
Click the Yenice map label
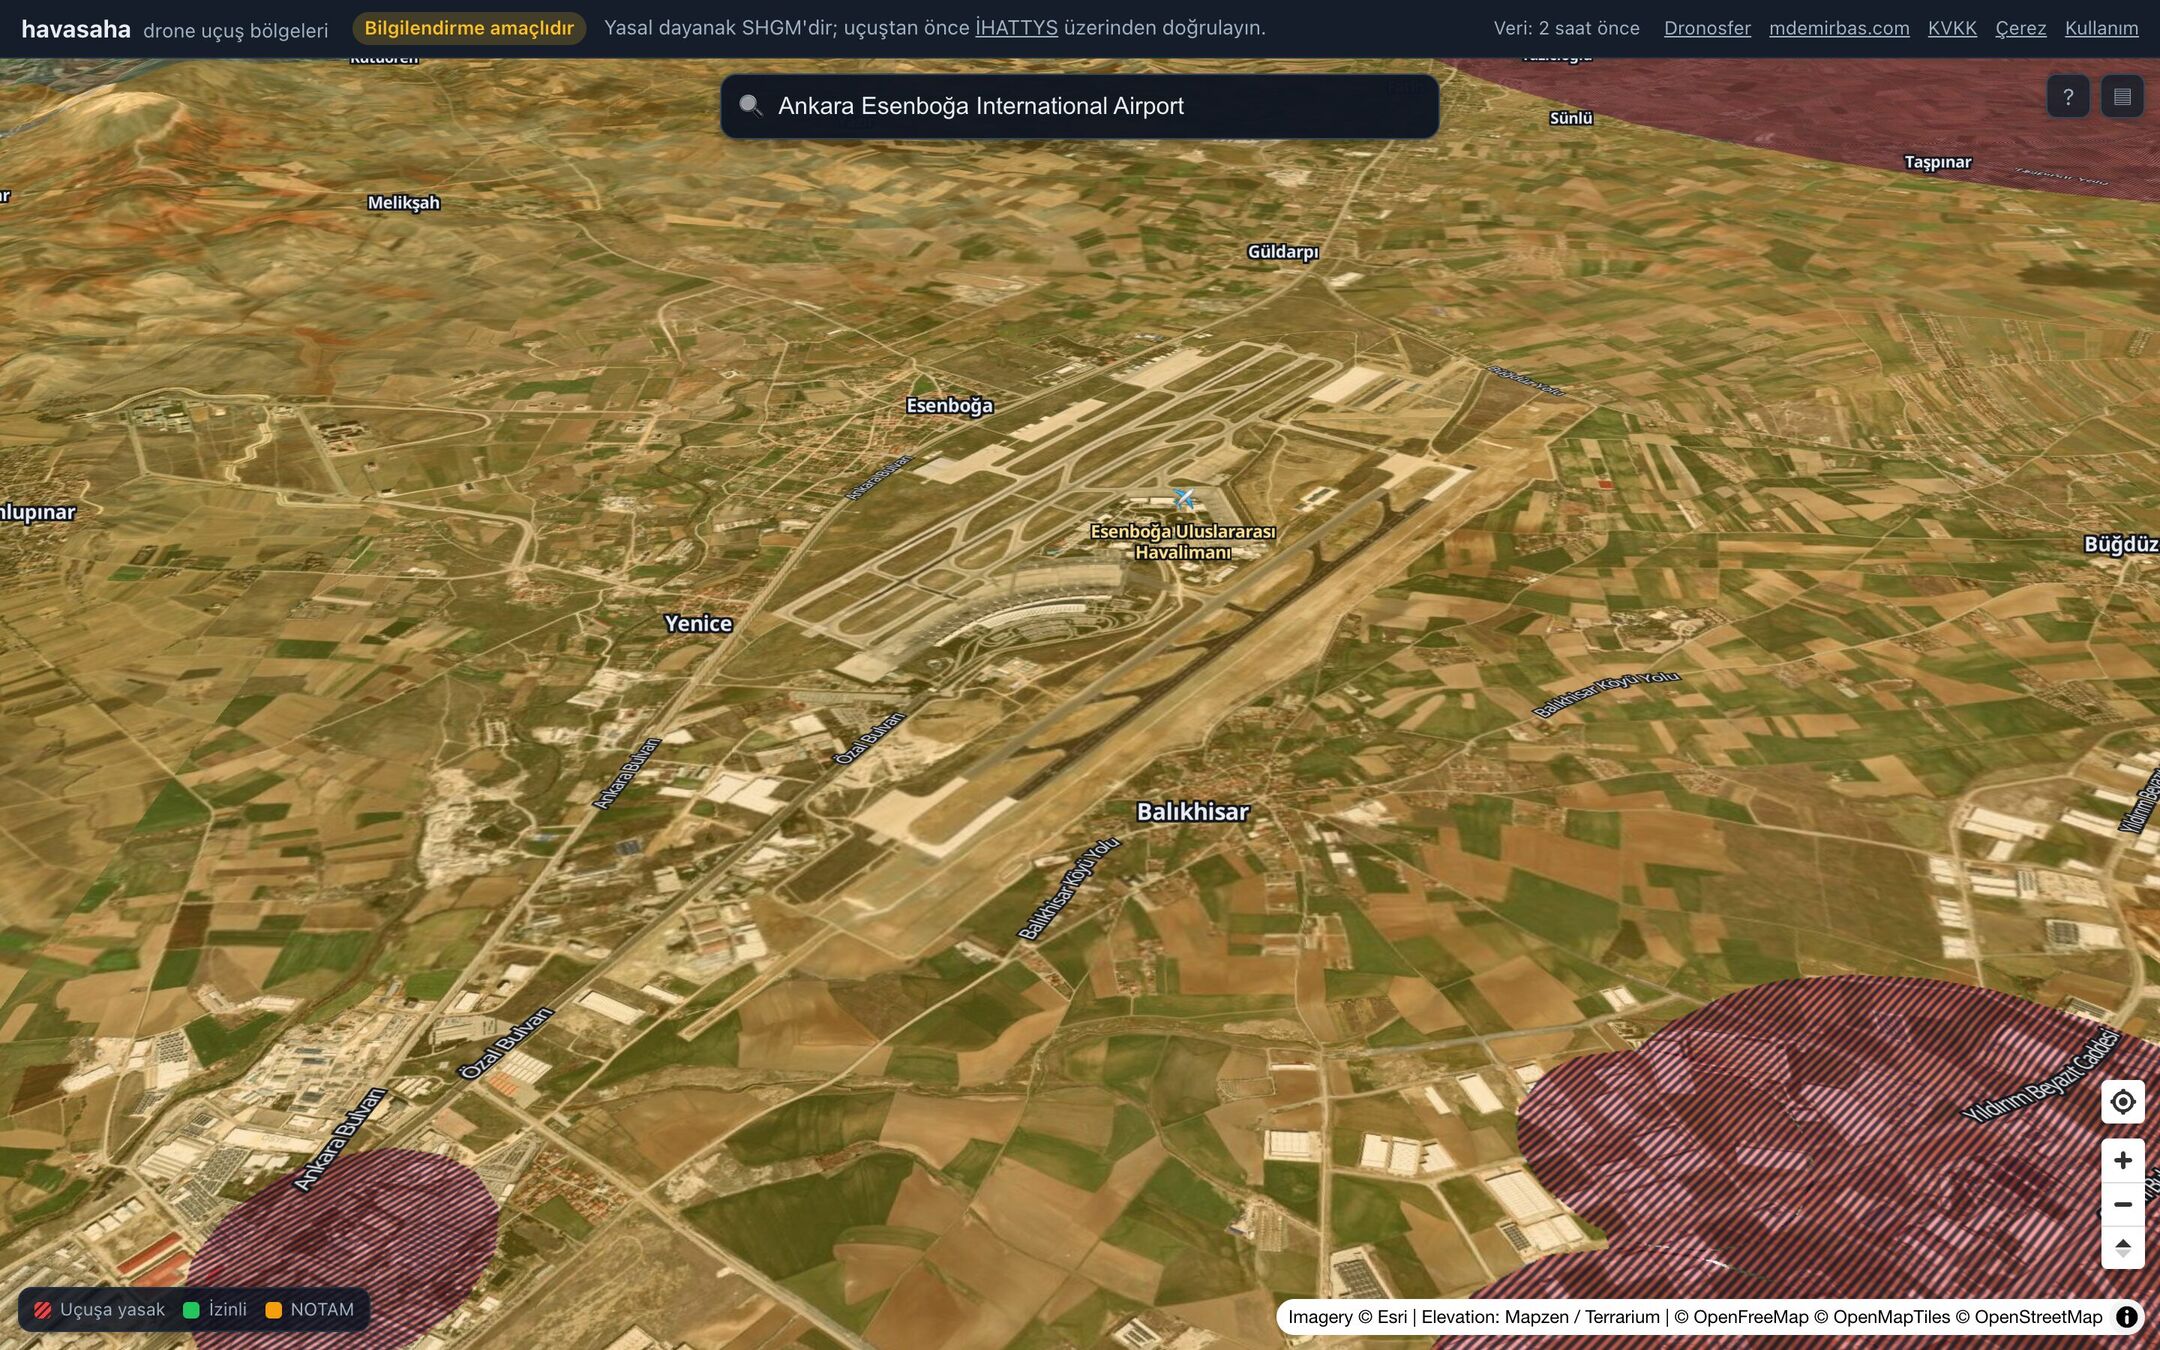(699, 624)
